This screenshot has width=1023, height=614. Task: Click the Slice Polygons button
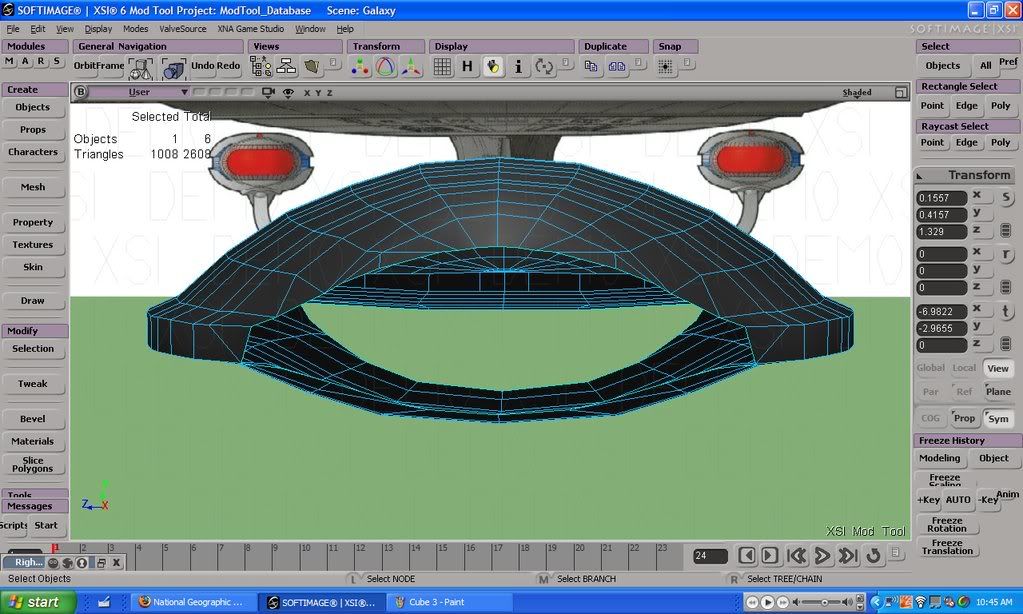pyautogui.click(x=33, y=465)
